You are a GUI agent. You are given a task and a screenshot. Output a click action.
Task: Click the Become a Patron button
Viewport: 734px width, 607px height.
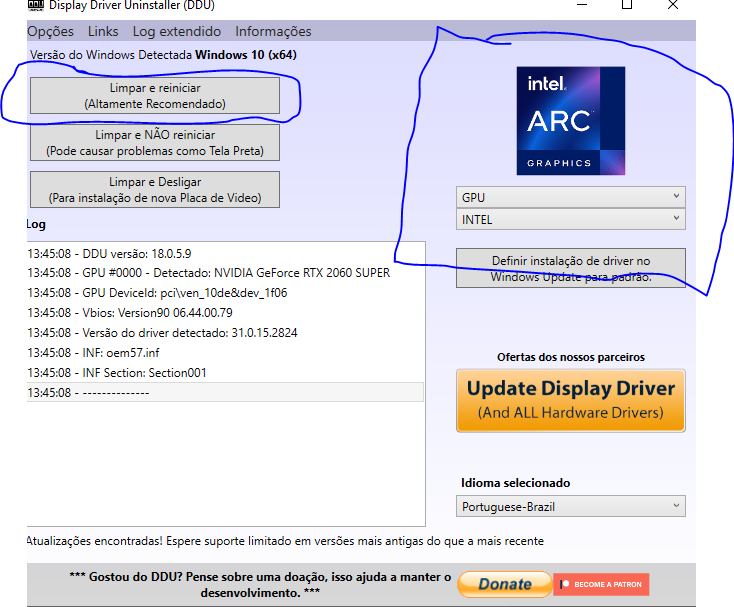(x=601, y=584)
